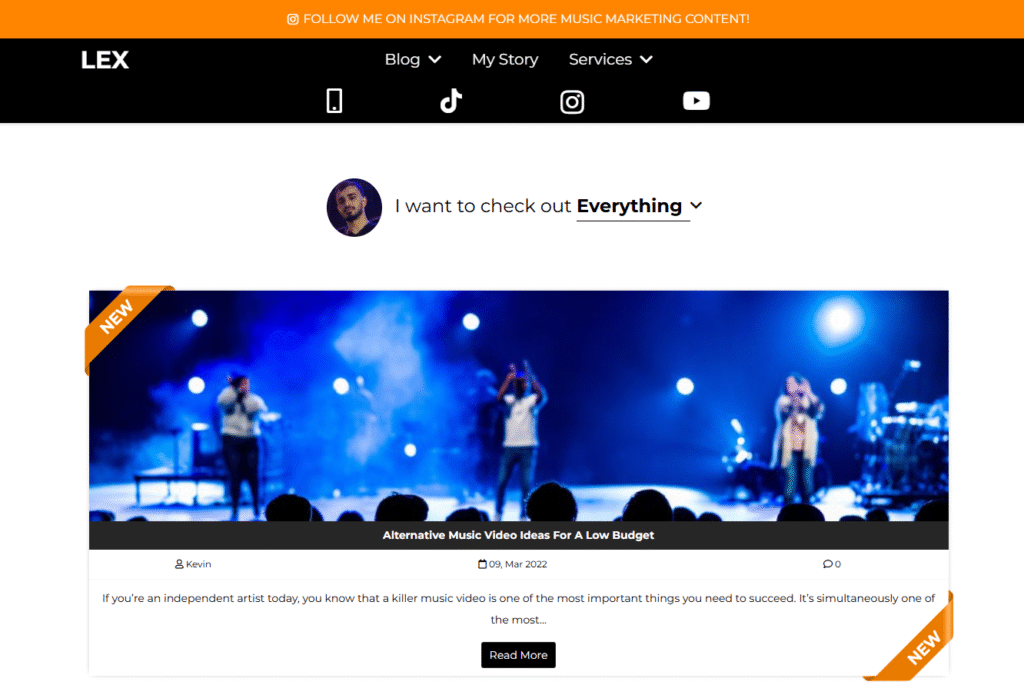
Task: Open the Alternative Music Video Ideas post title
Action: pos(519,535)
